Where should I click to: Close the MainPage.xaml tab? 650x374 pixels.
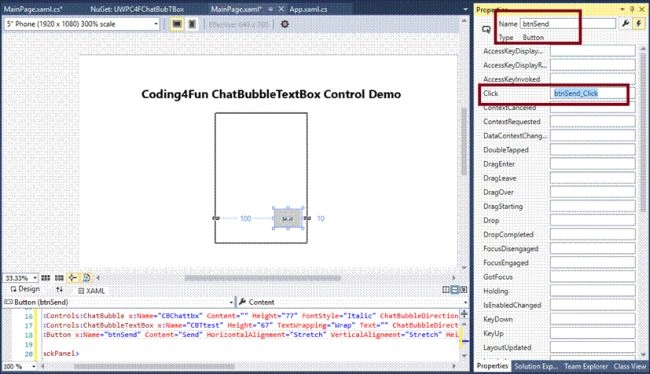pyautogui.click(x=281, y=9)
